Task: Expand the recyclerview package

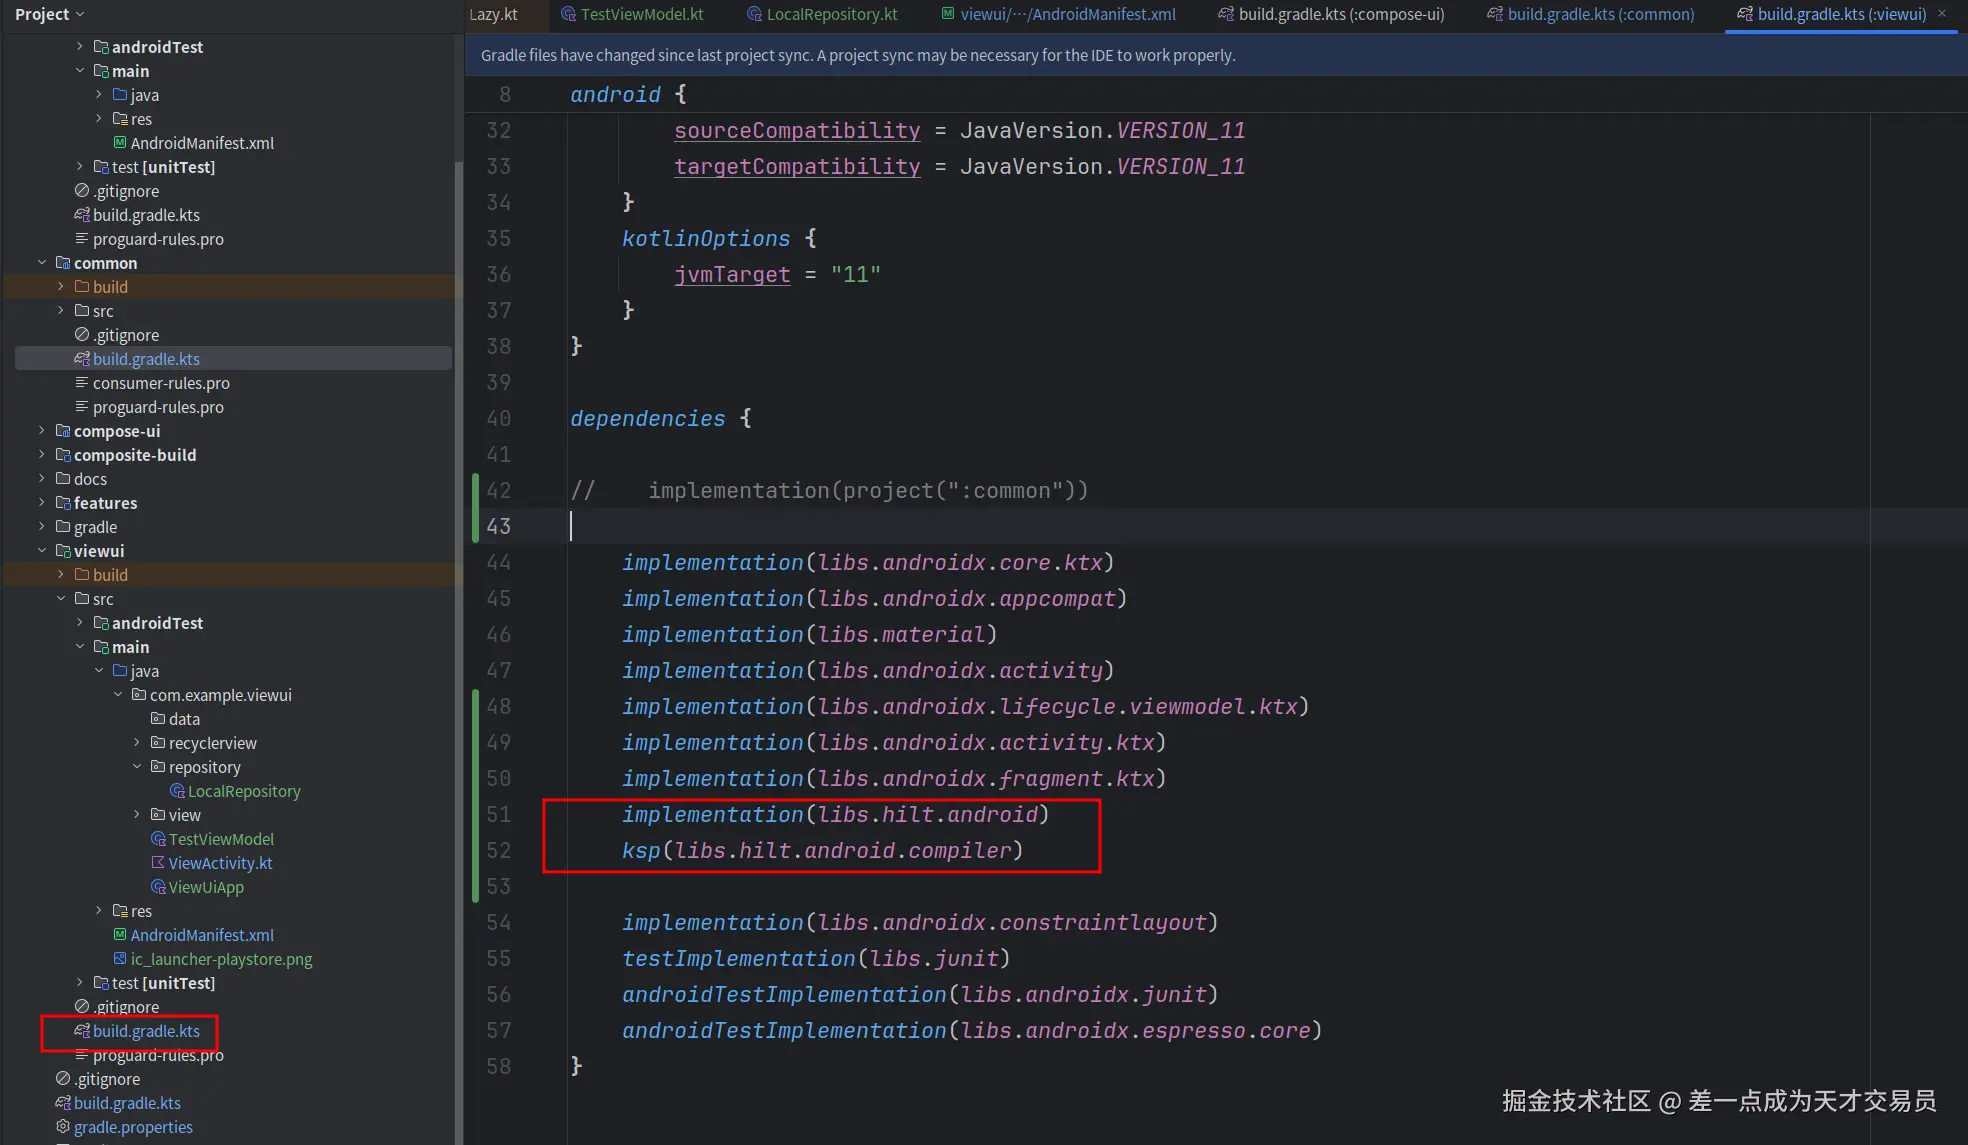Action: coord(137,743)
